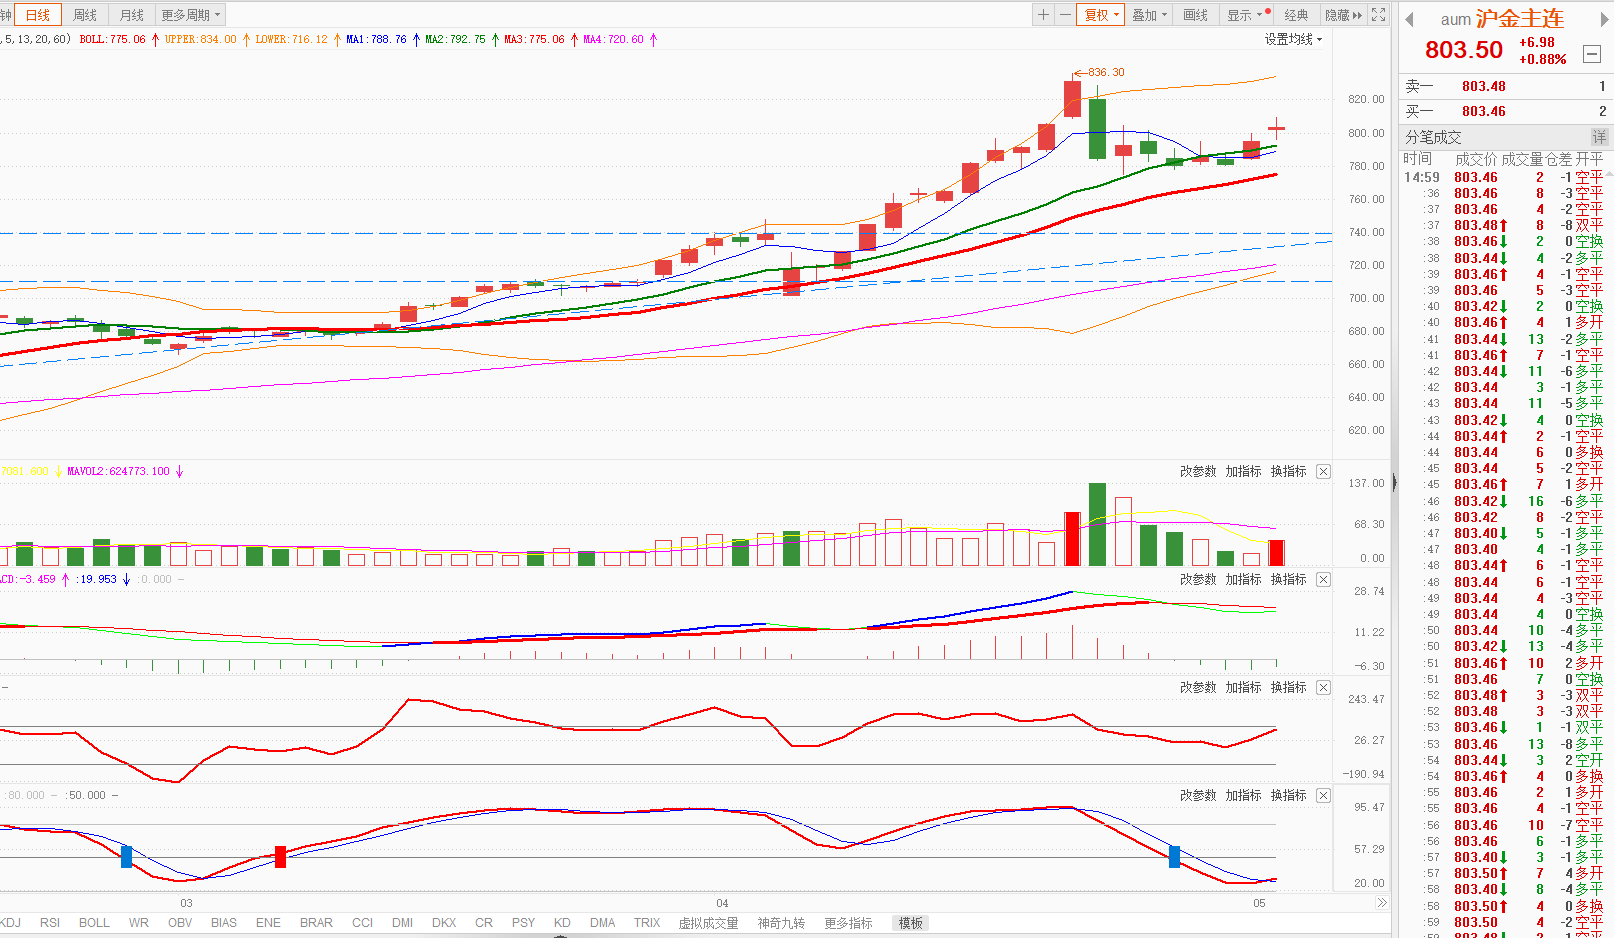This screenshot has height=938, width=1614.
Task: Open 更多周期 period dropdown
Action: coord(190,15)
